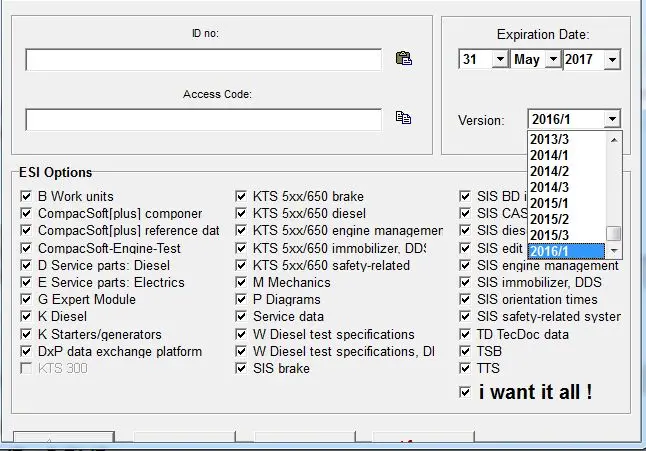This screenshot has width=646, height=451.
Task: Toggle SIS safety-related system checkbox
Action: point(465,316)
